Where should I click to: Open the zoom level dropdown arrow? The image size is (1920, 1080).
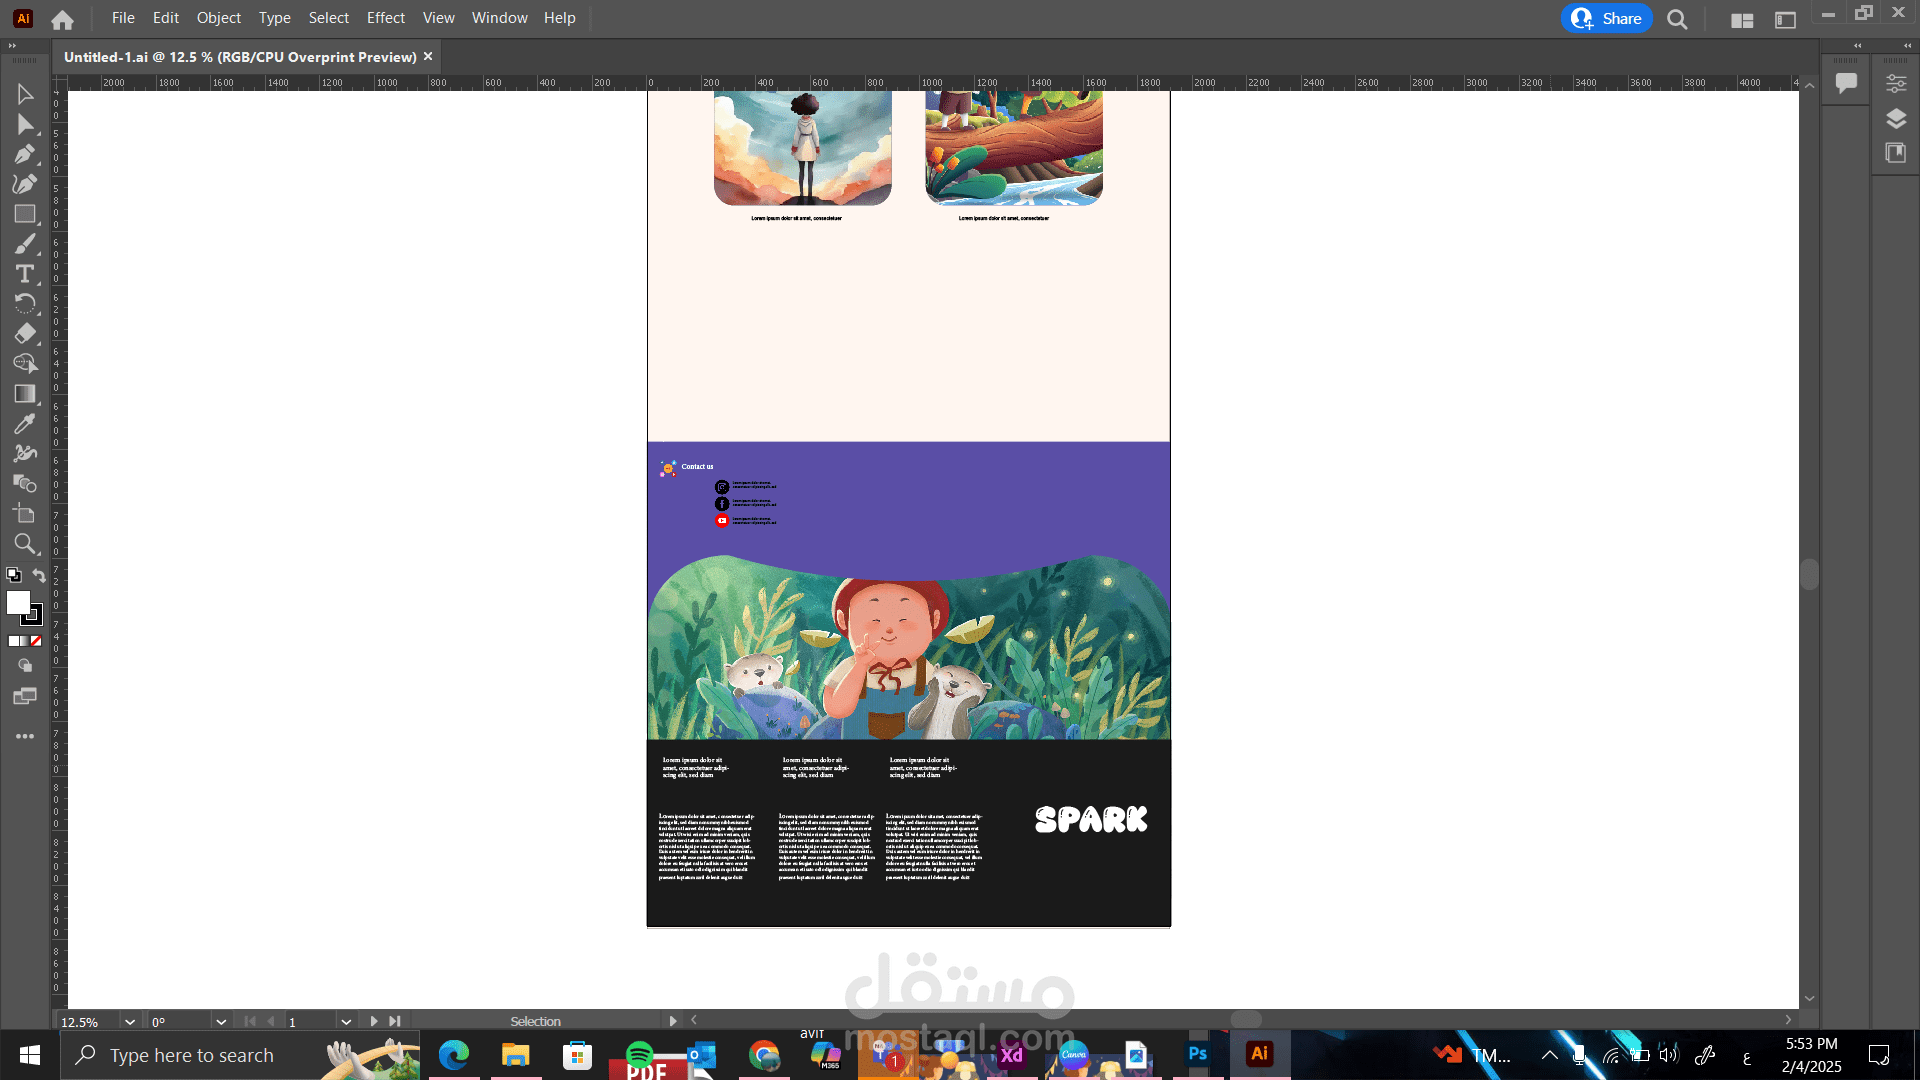129,1022
